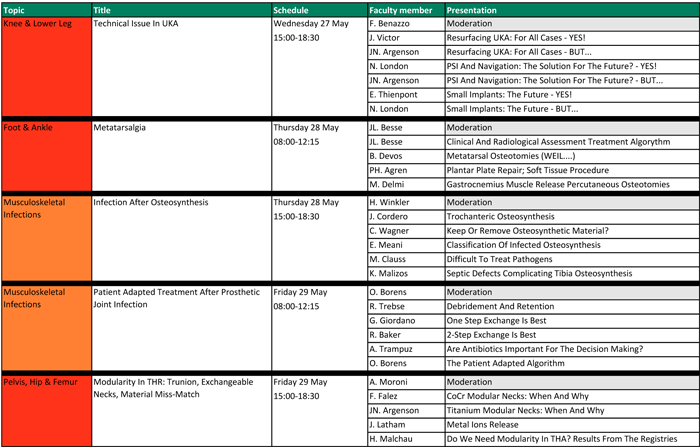
Task: Select the Wednesday 27 May schedule text
Action: tap(311, 24)
